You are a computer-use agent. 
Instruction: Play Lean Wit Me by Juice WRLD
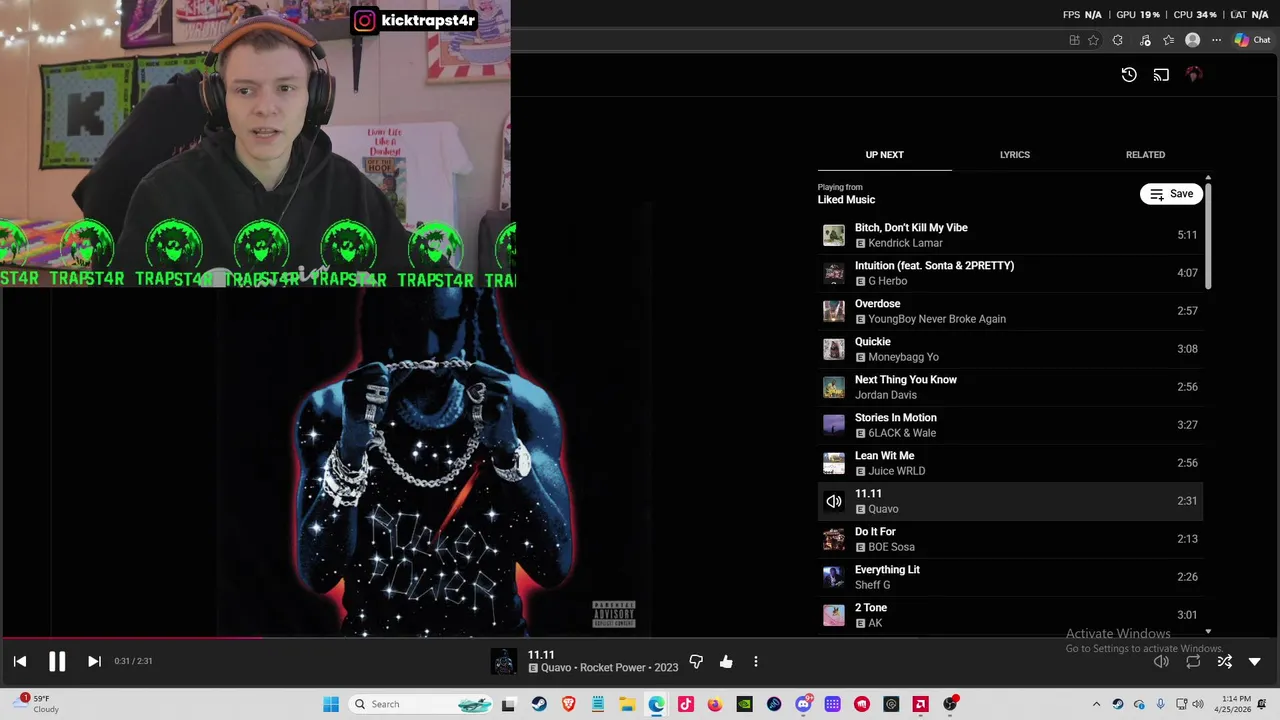tap(1010, 463)
